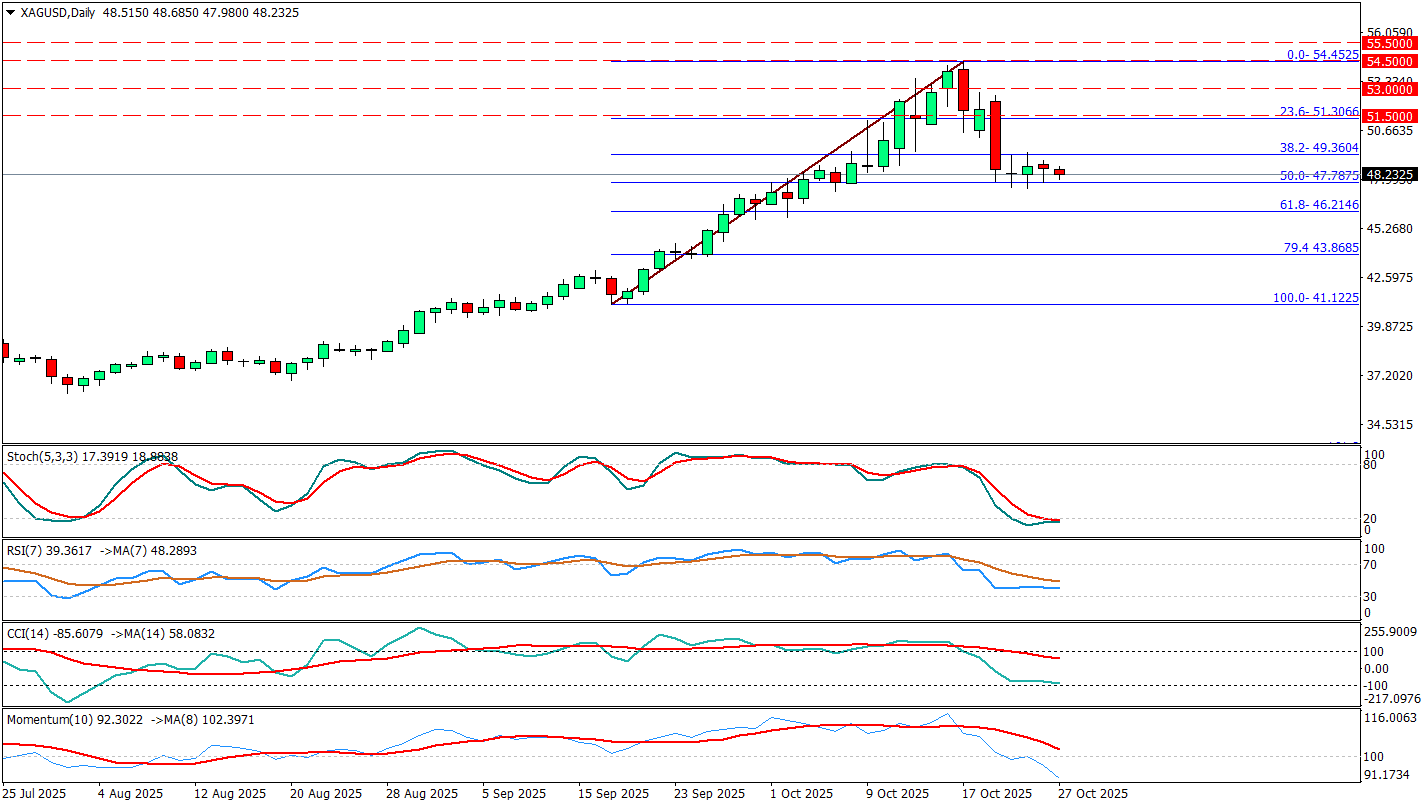Image resolution: width=1424 pixels, height=806 pixels.
Task: Select the red 51.5000 price level tag
Action: pyautogui.click(x=1391, y=116)
